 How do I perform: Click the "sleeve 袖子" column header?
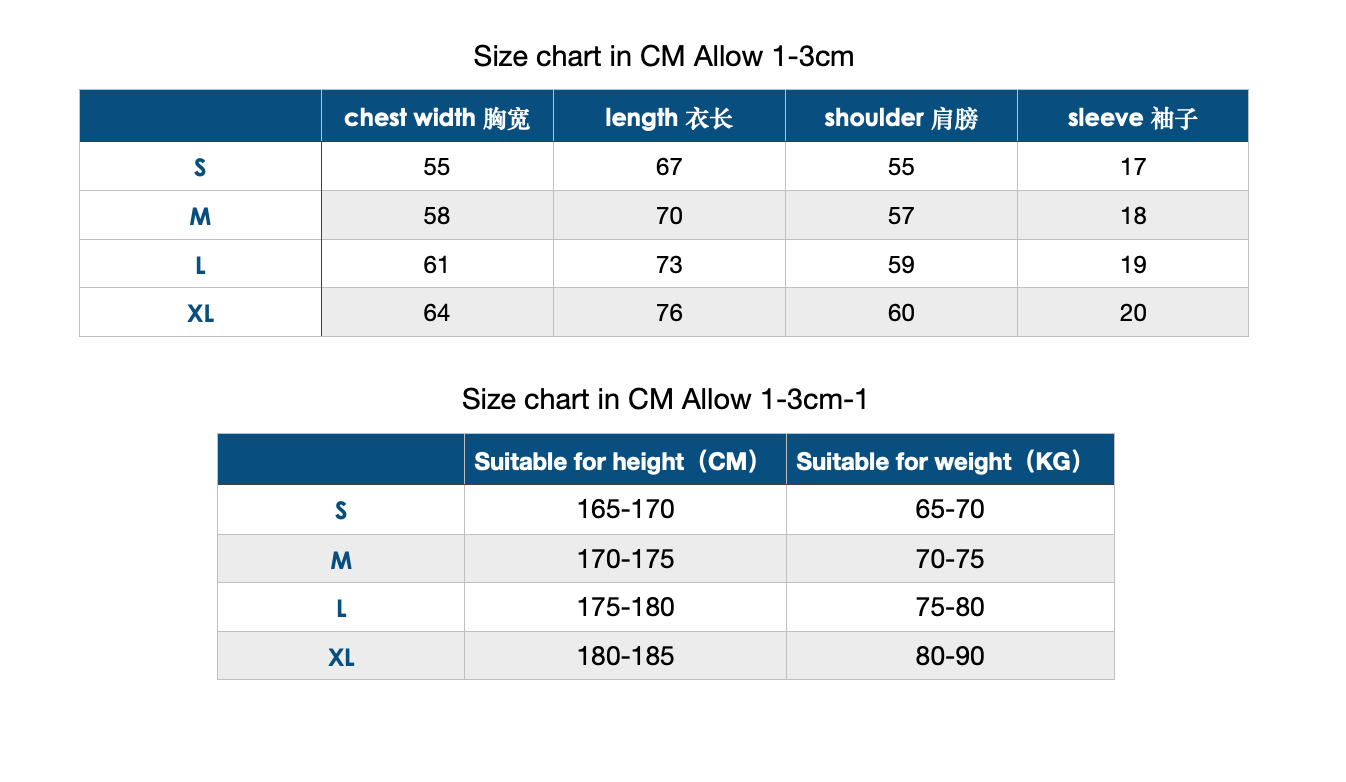tap(1132, 118)
